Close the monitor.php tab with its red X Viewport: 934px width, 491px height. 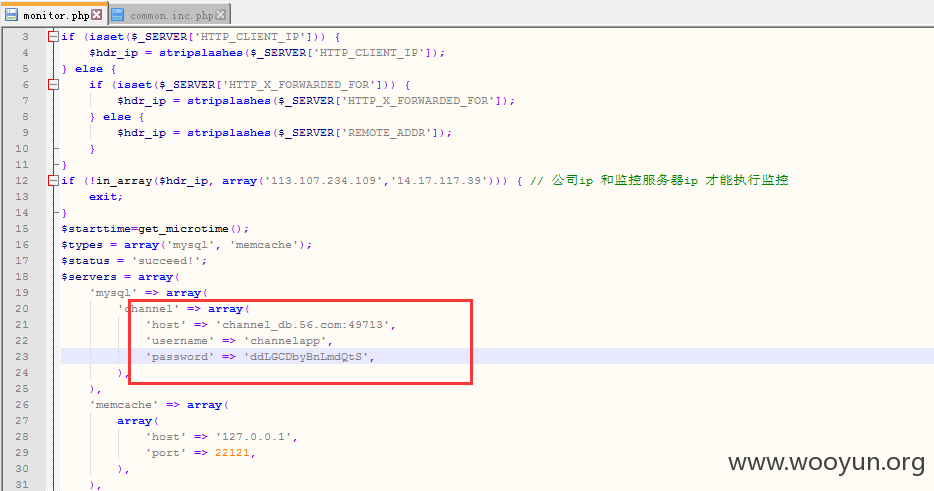pyautogui.click(x=96, y=14)
